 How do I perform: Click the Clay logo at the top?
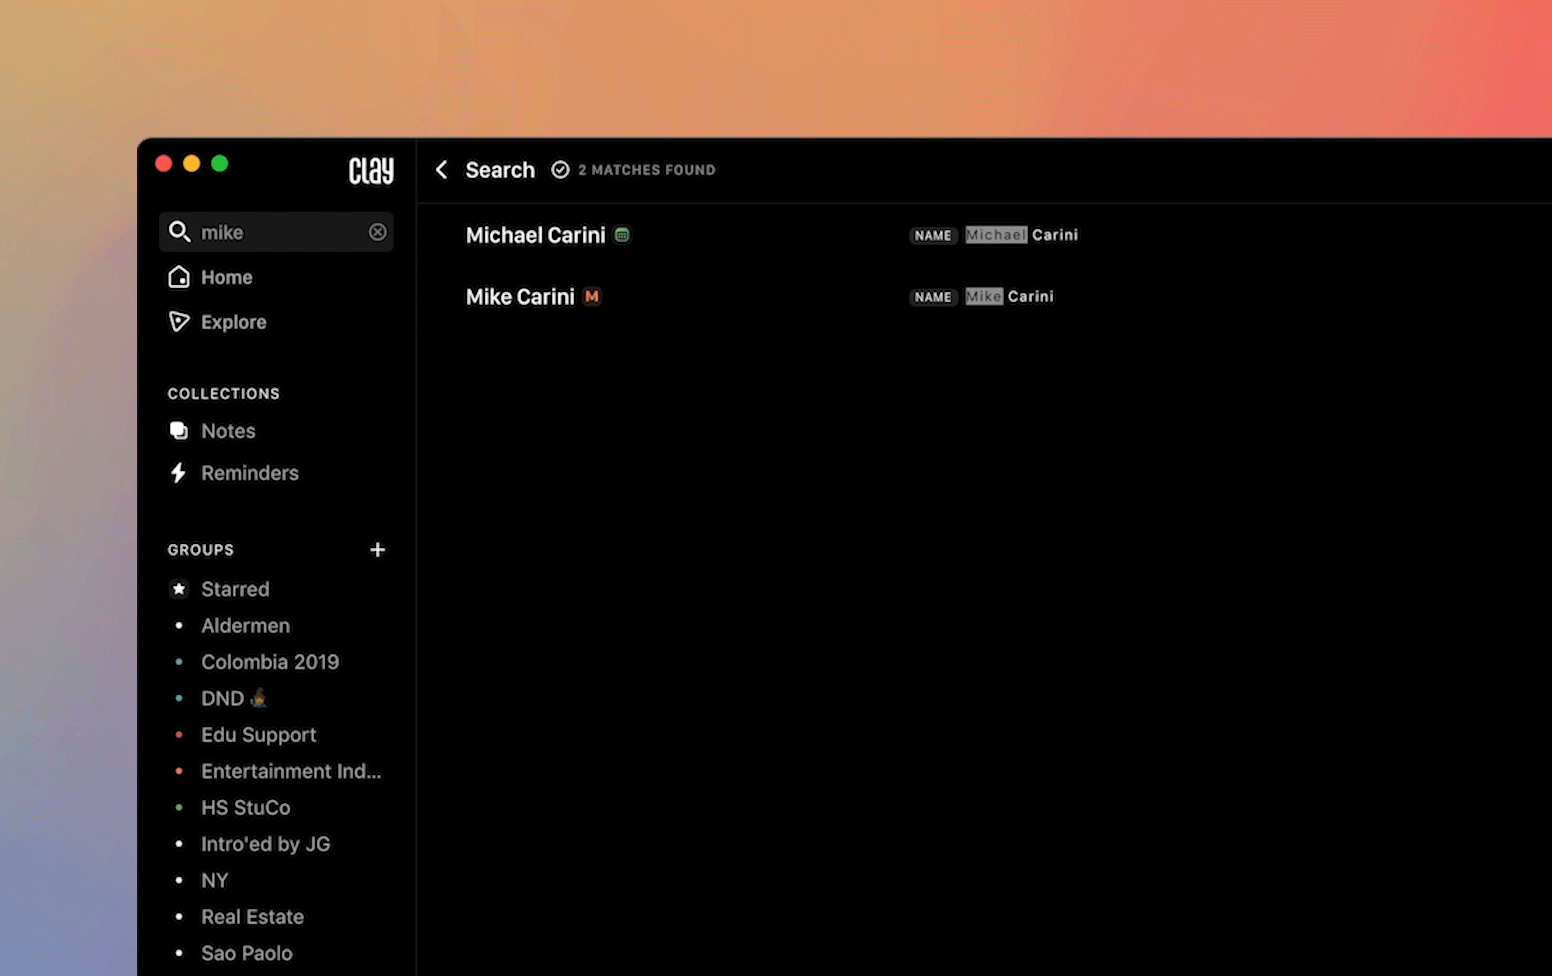370,171
